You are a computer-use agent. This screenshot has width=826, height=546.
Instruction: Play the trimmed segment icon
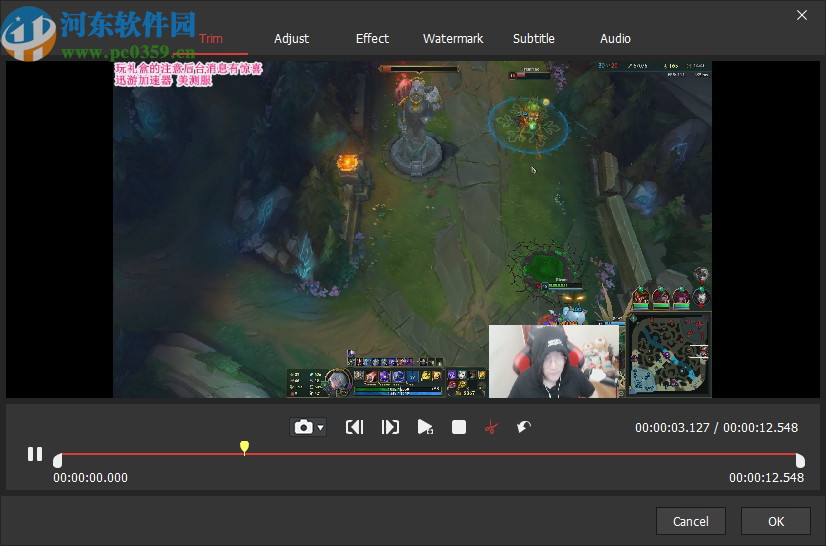point(425,427)
